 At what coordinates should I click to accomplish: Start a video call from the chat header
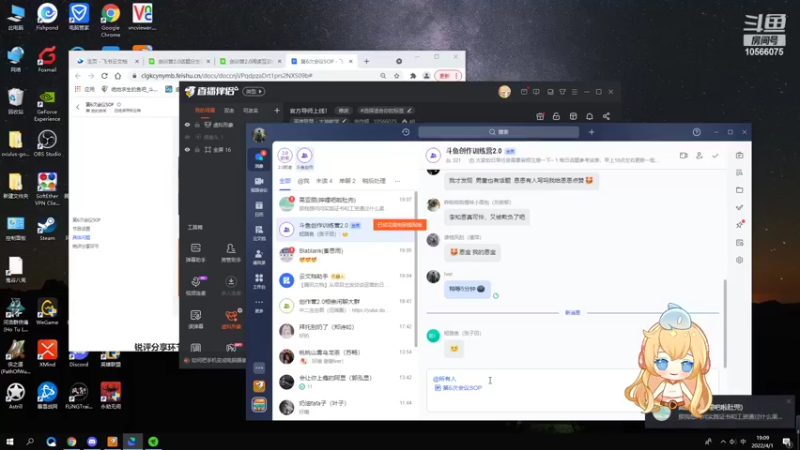click(x=684, y=155)
